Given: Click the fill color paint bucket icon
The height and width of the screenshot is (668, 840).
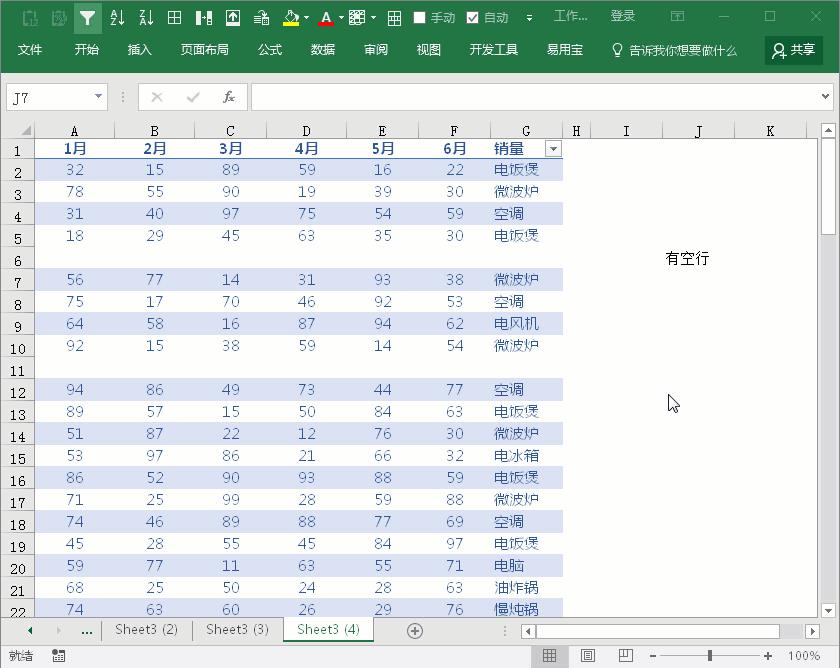Looking at the screenshot, I should click(x=290, y=18).
